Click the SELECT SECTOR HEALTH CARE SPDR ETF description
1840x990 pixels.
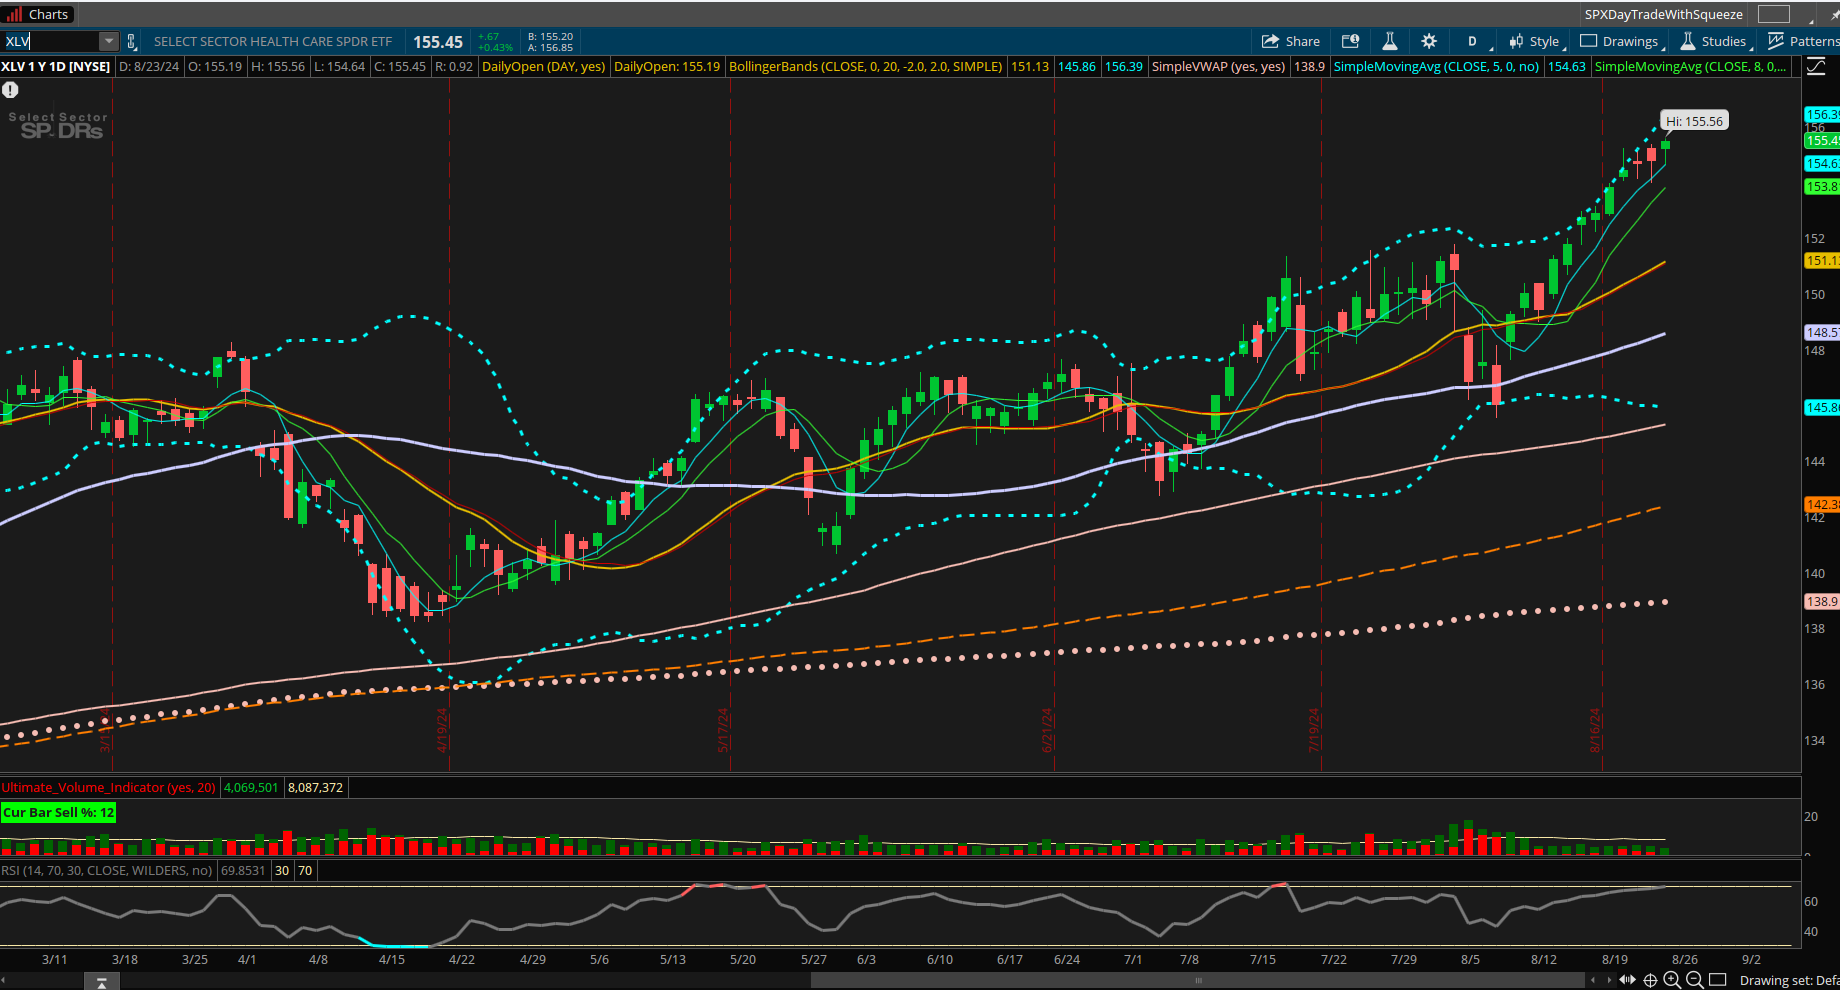point(273,42)
